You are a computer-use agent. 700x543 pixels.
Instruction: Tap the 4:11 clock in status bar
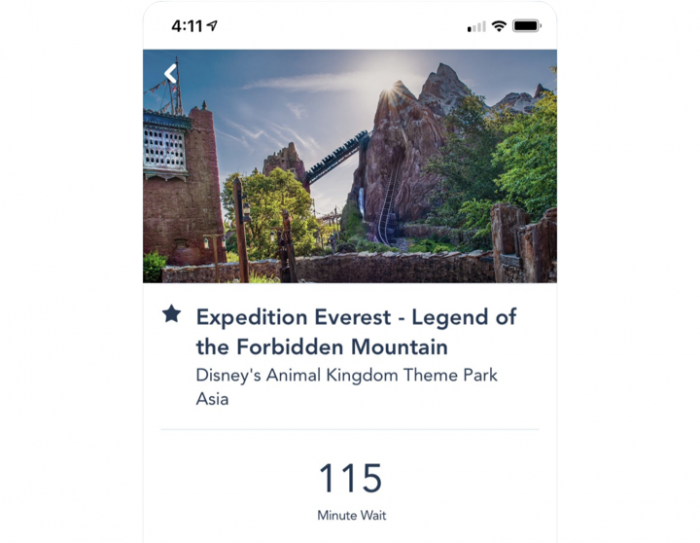(187, 26)
